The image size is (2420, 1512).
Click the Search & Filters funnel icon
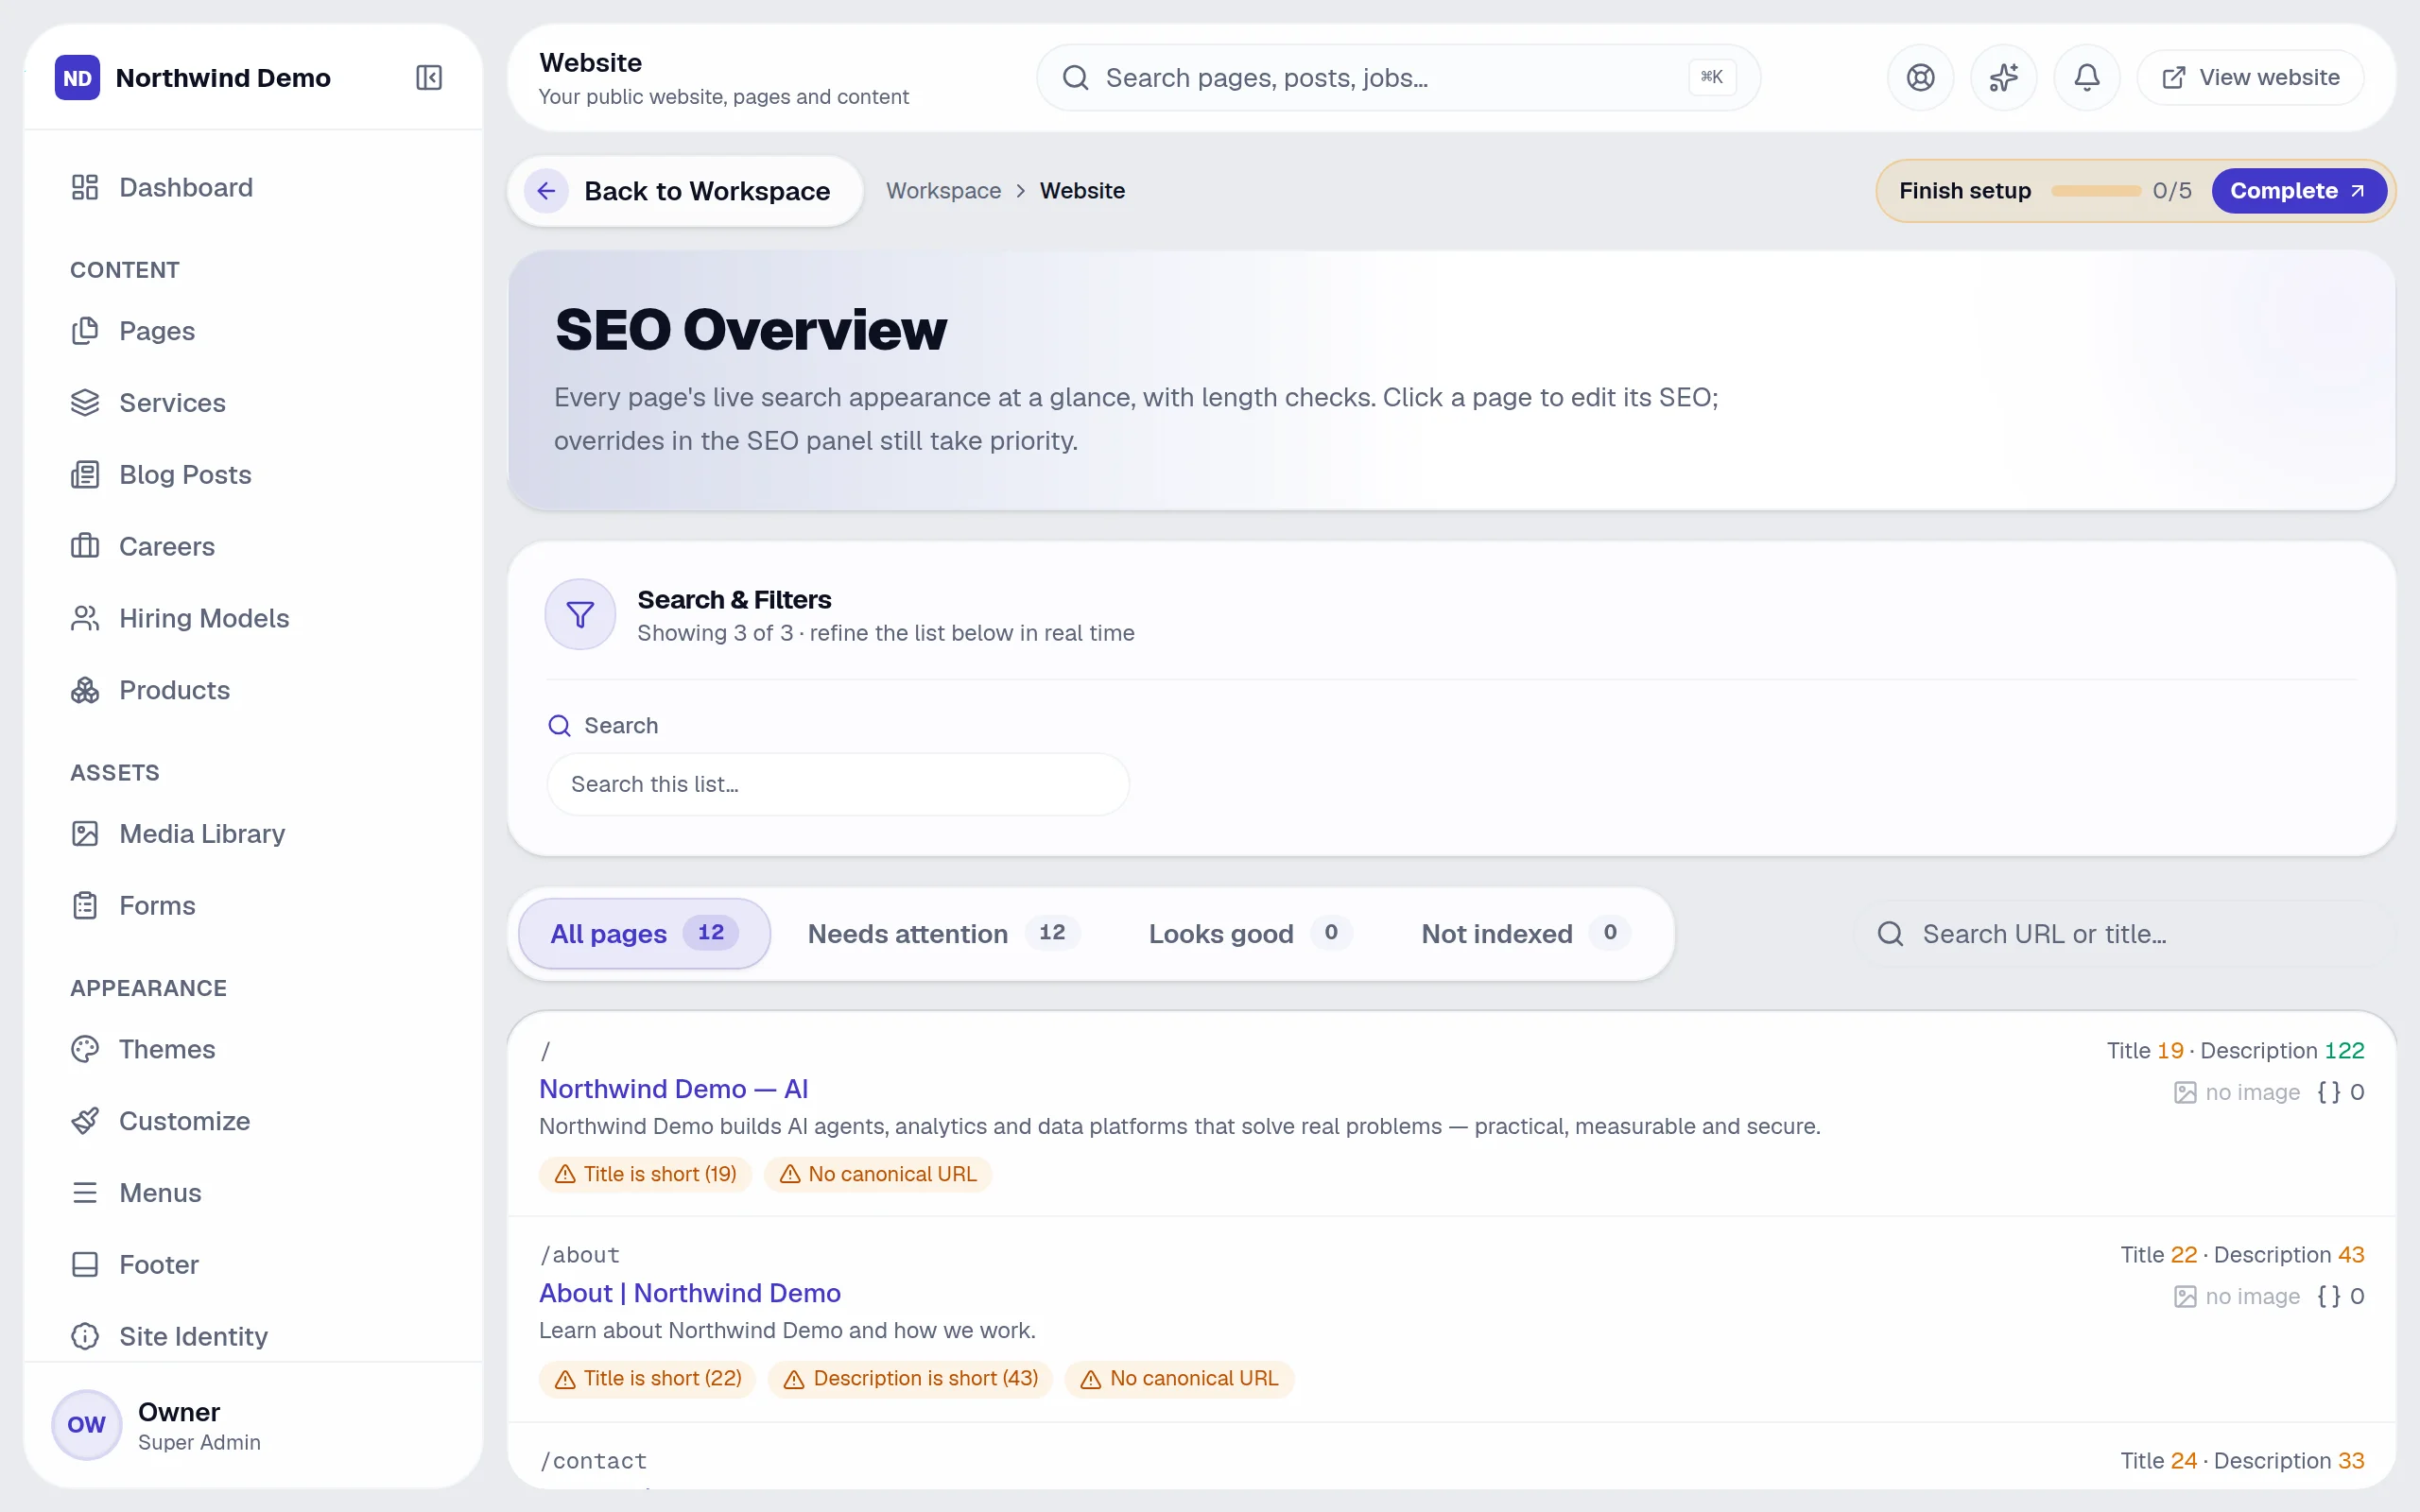coord(580,614)
